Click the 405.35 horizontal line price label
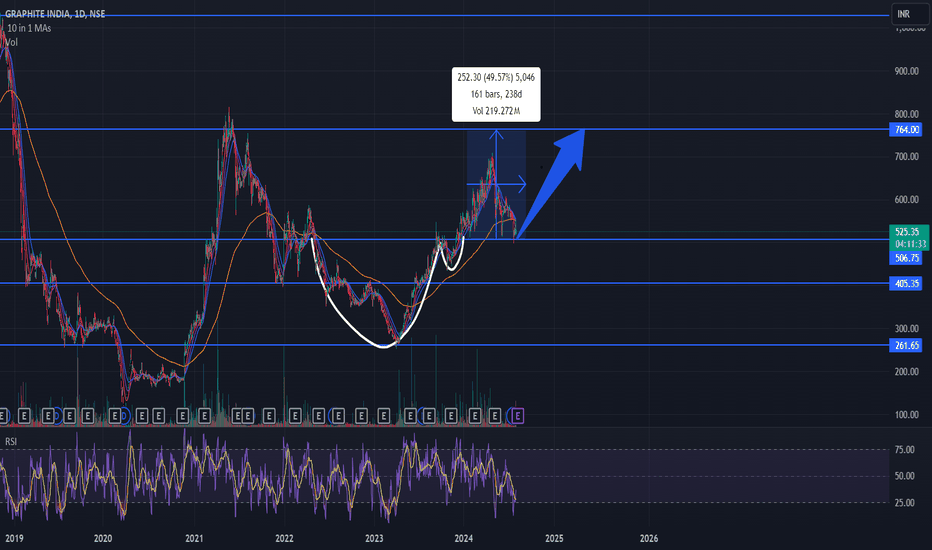 (x=906, y=284)
